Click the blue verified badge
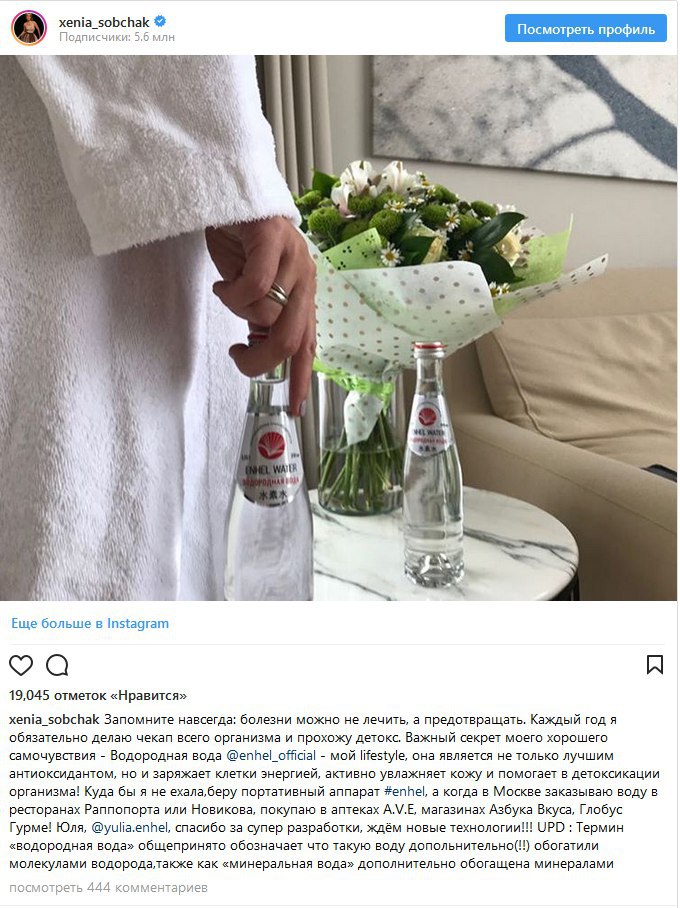This screenshot has width=680, height=908. [x=160, y=21]
